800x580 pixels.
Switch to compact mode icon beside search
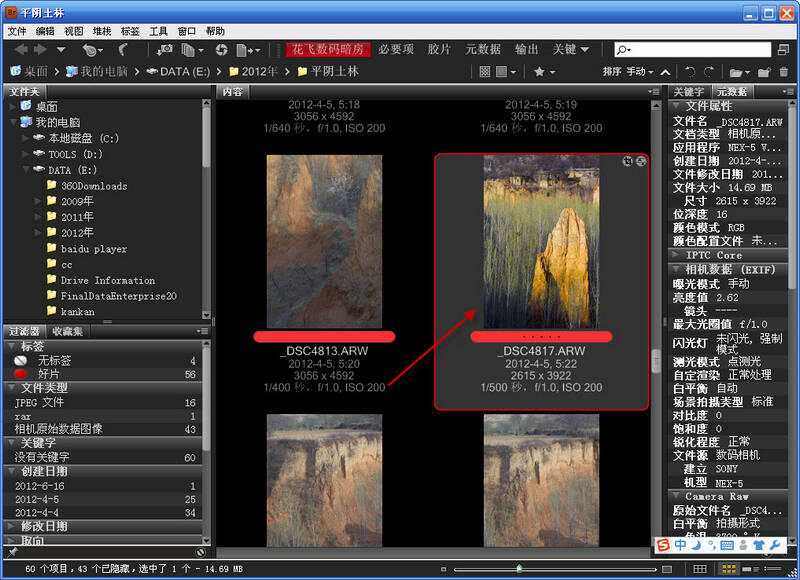click(x=784, y=49)
